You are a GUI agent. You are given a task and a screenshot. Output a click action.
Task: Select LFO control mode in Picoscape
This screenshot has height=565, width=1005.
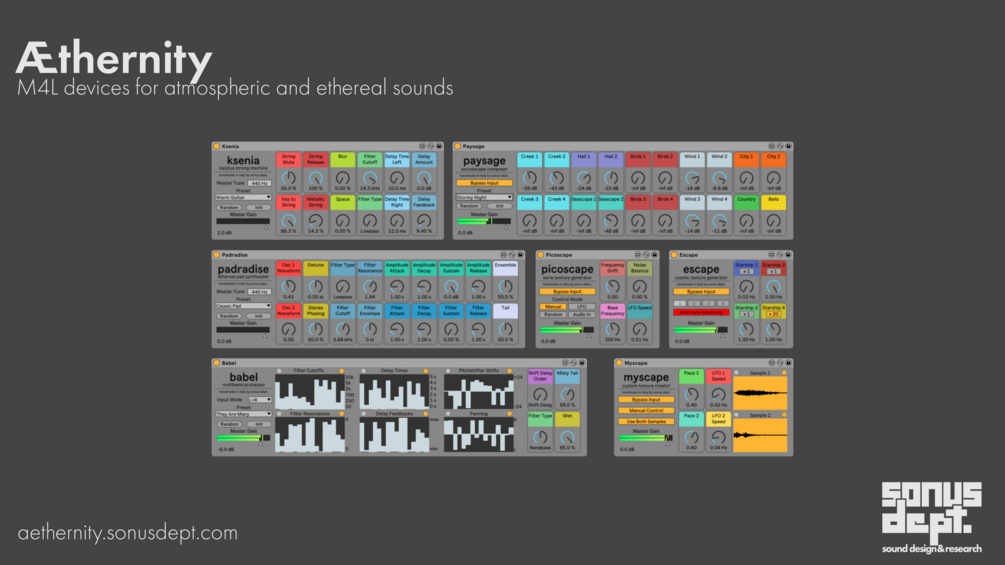click(581, 307)
